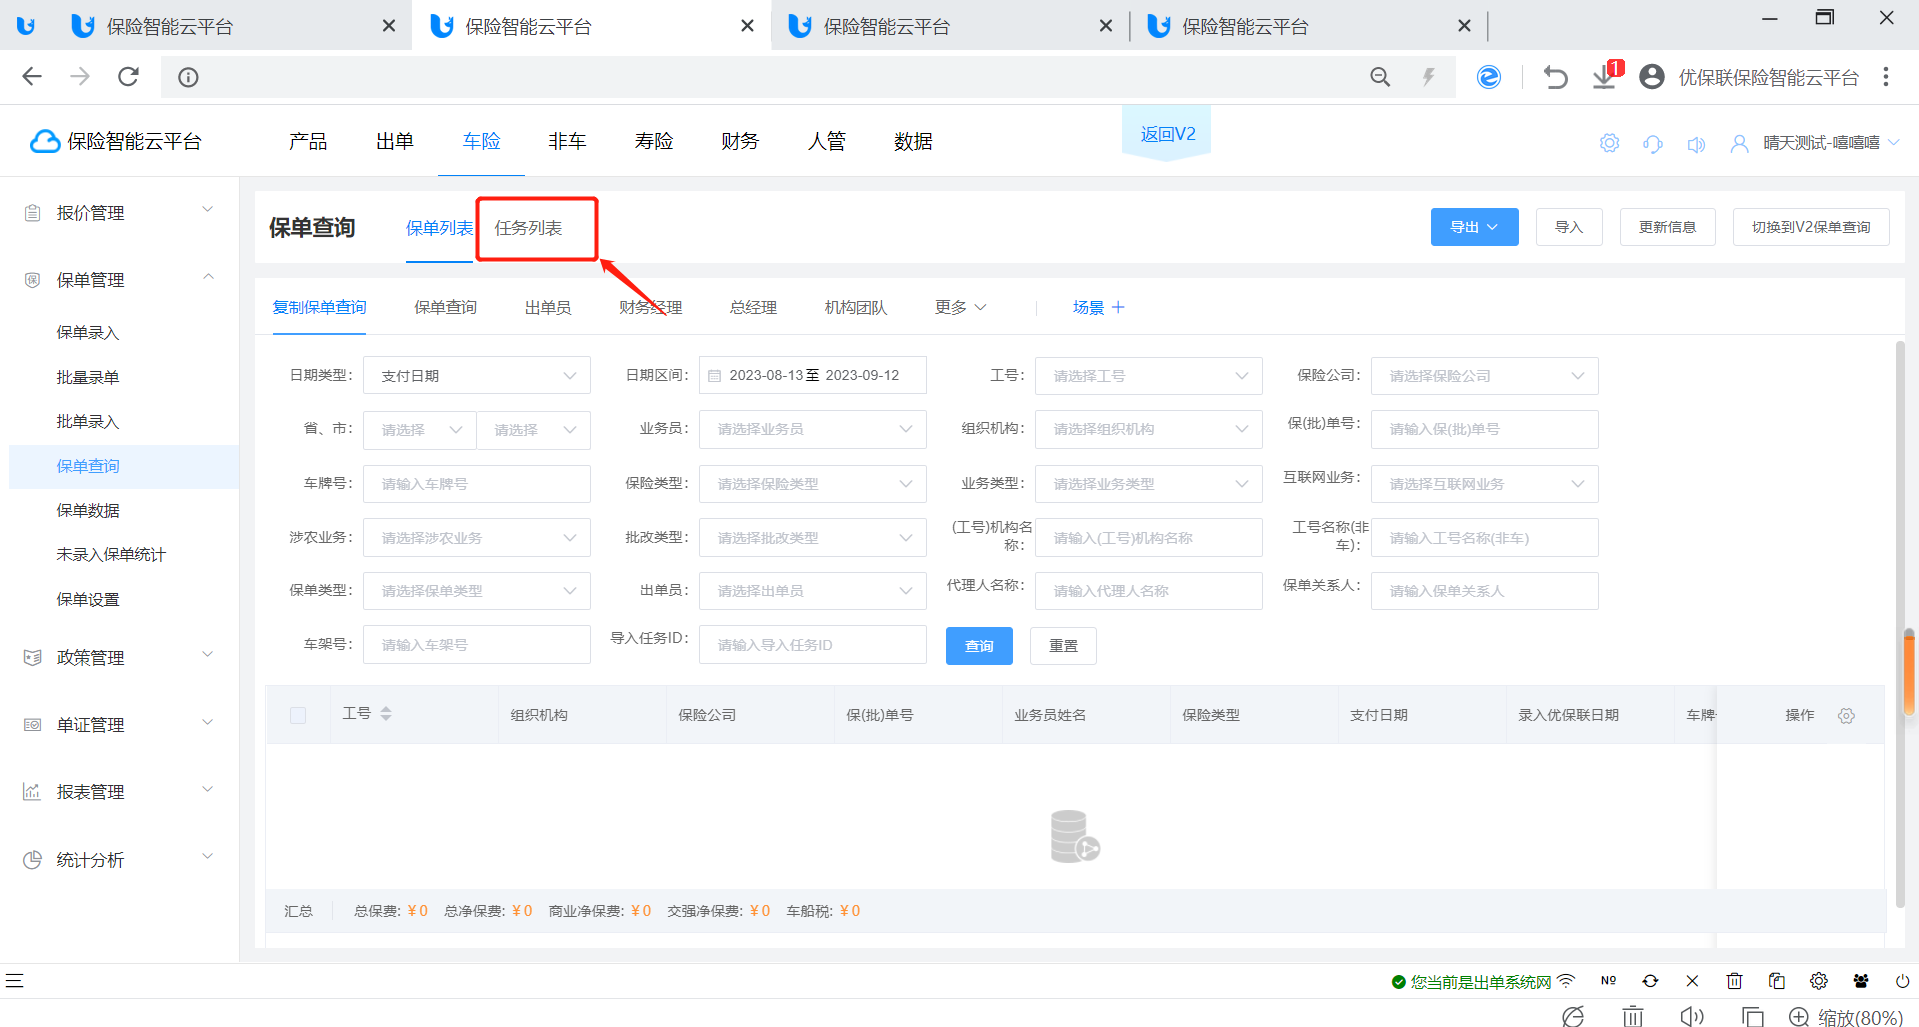
Task: Click the lightning speed-mode icon in the address bar
Action: pos(1429,77)
